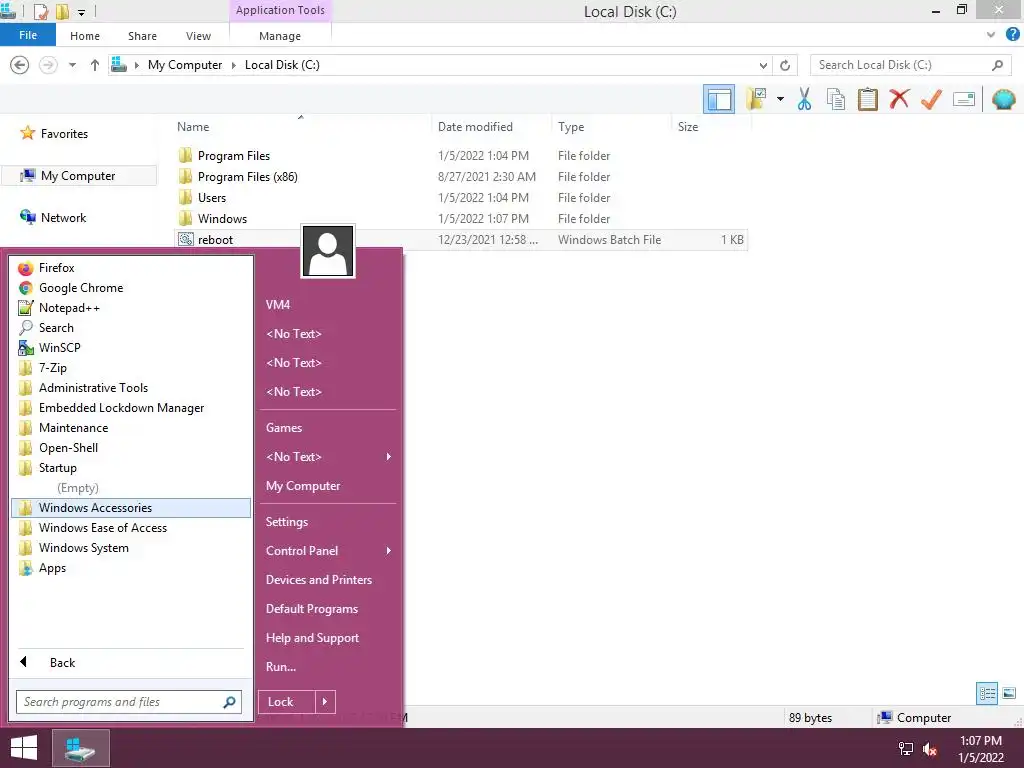The image size is (1024, 768).
Task: Expand the 7-Zip folder
Action: point(131,368)
